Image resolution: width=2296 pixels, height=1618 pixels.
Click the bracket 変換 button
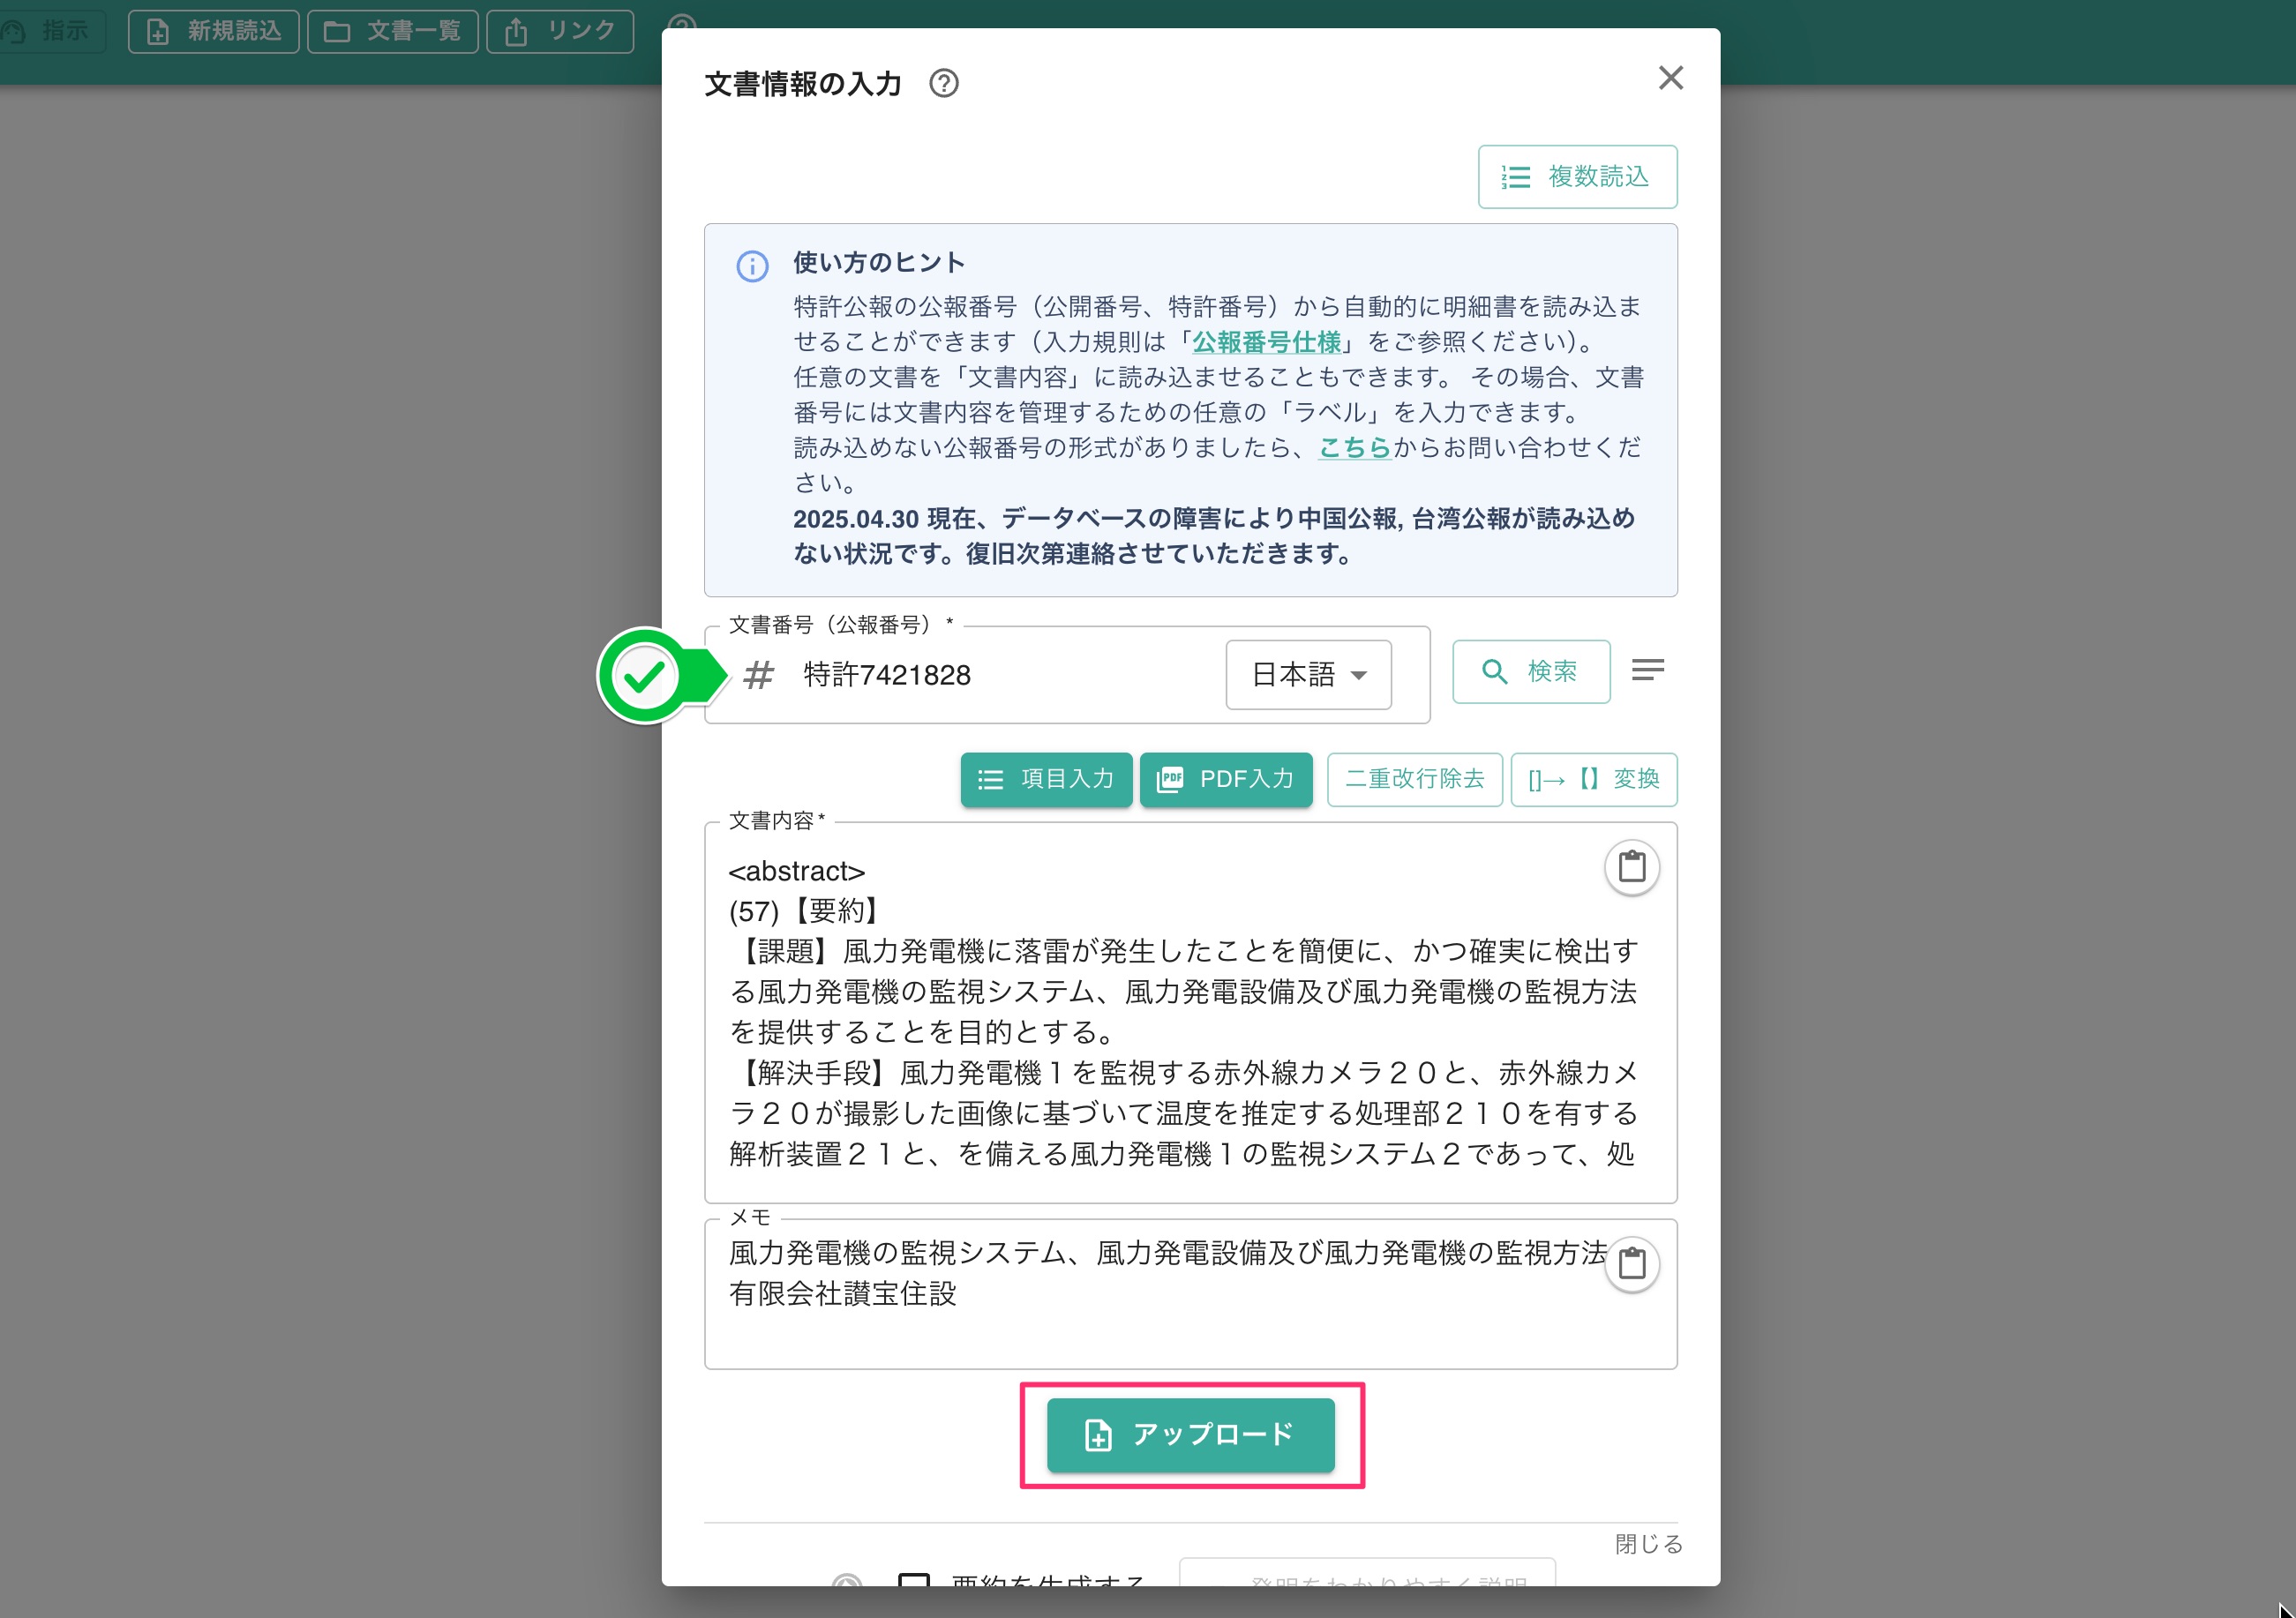[1593, 779]
